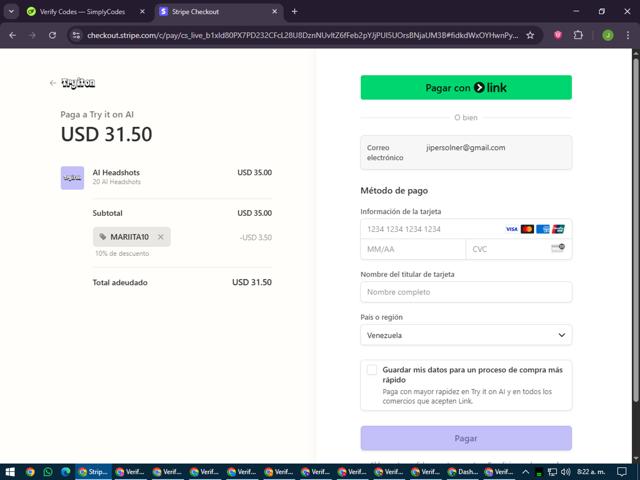Go back to Try it on store arrow
640x480 pixels.
53,83
